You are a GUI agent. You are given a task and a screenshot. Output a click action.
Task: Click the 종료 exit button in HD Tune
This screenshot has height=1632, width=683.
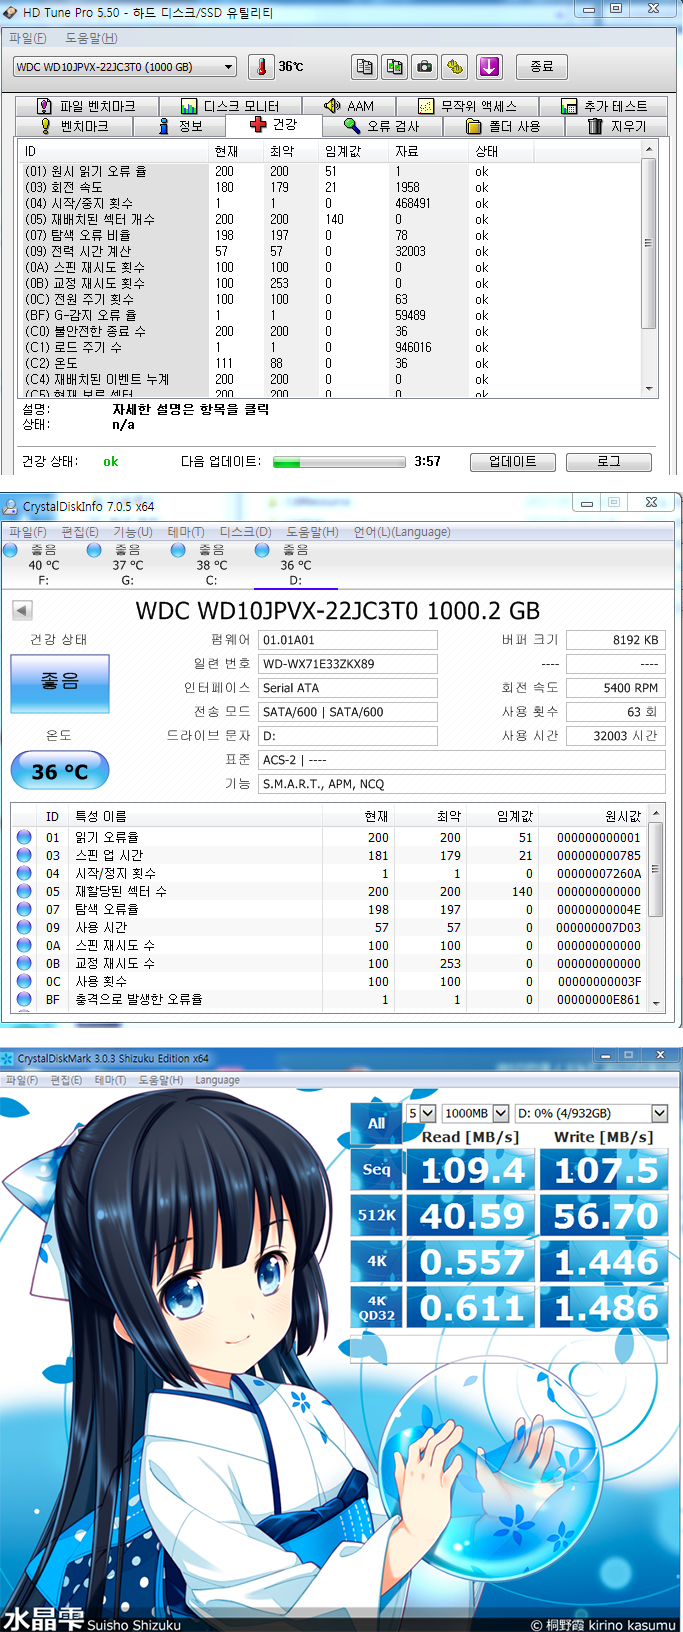coord(542,67)
